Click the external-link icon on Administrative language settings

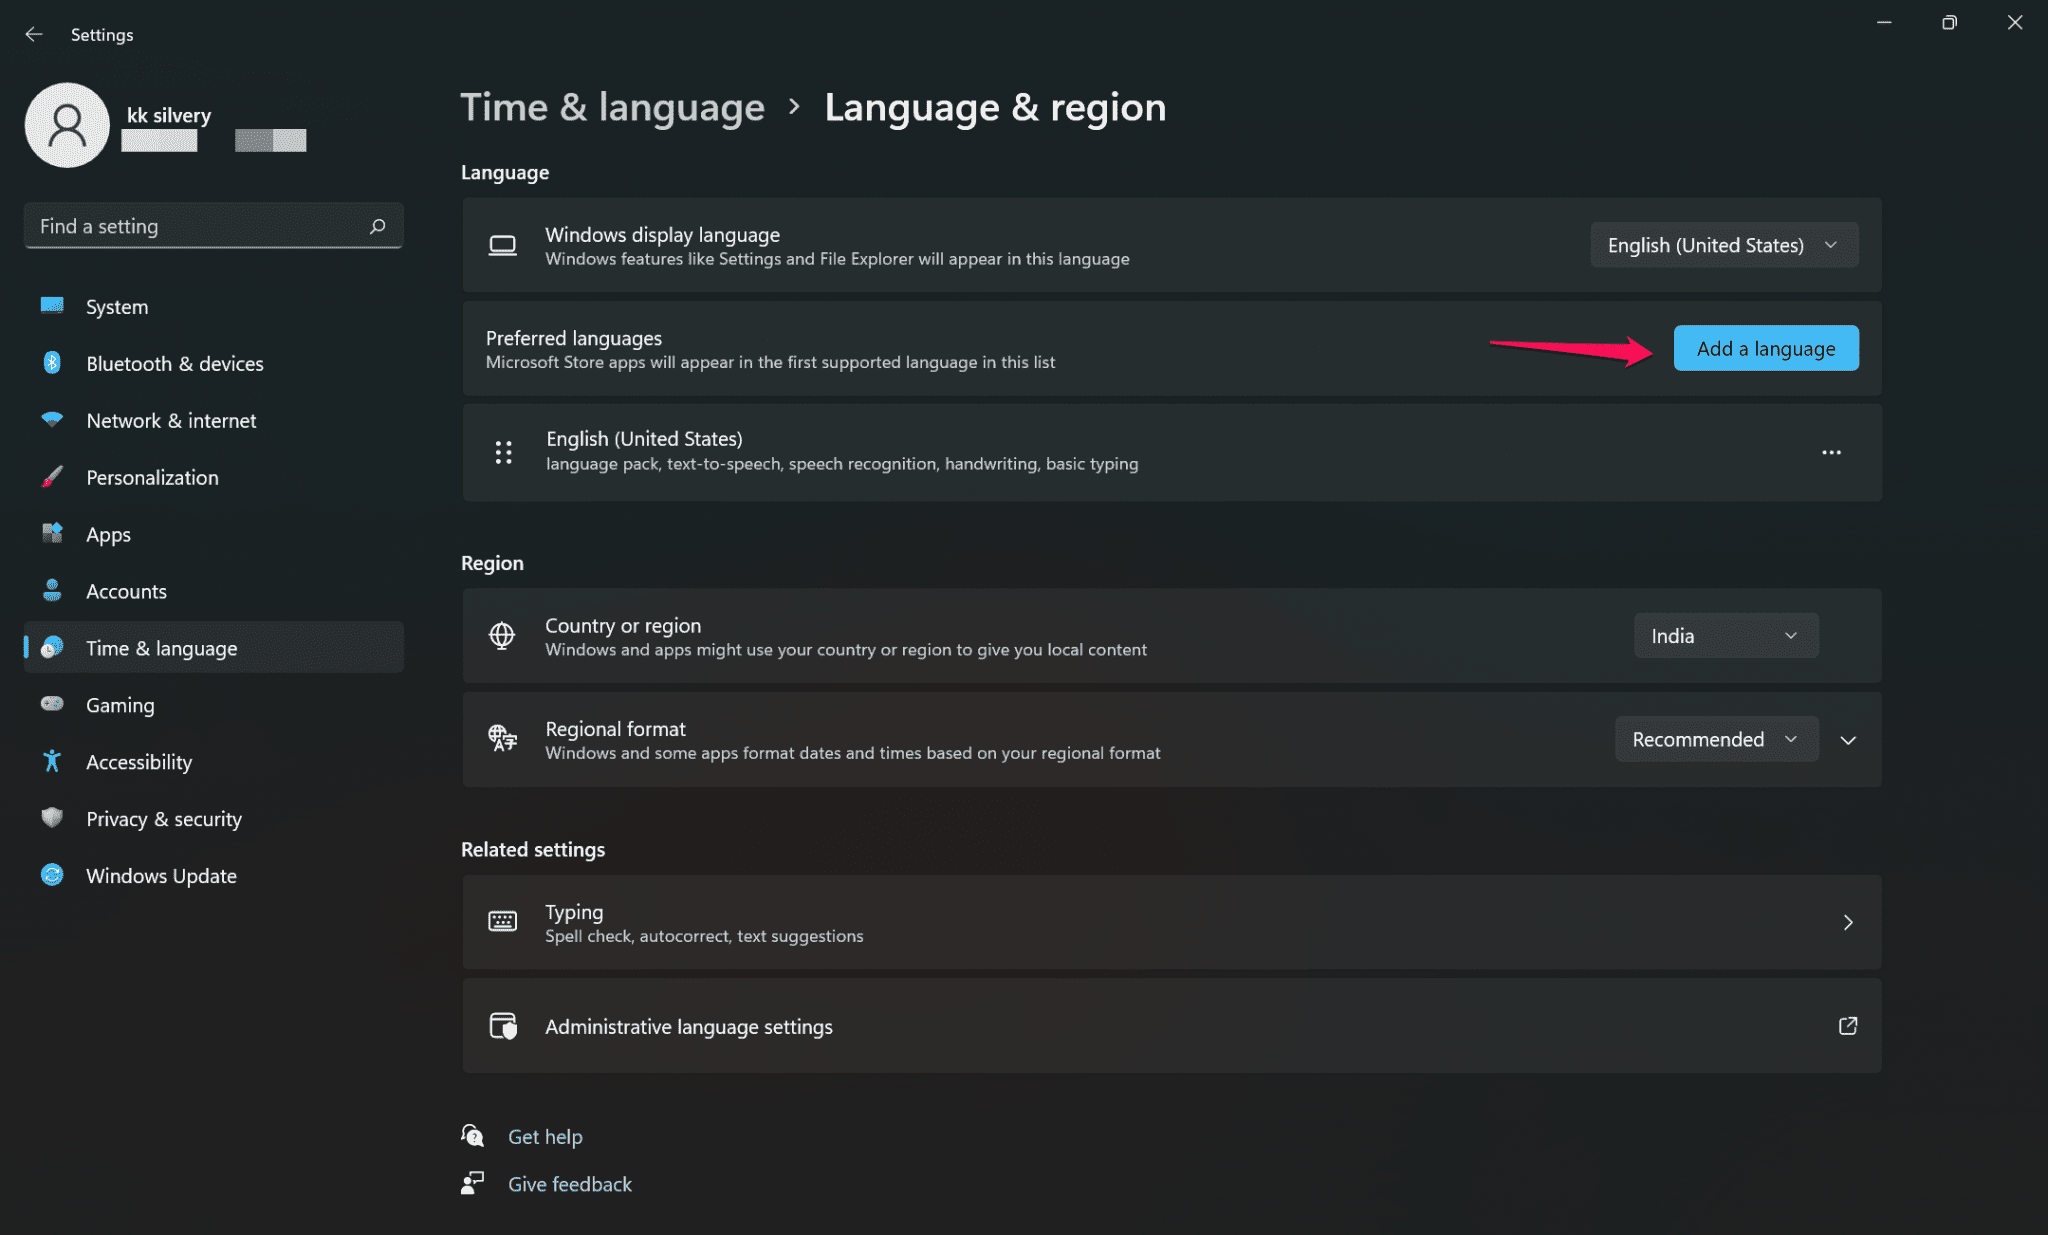(x=1847, y=1026)
